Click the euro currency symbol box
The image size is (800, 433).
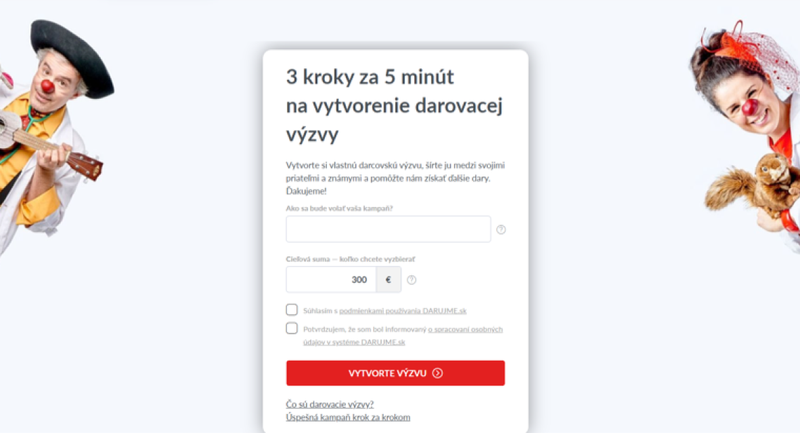(387, 280)
